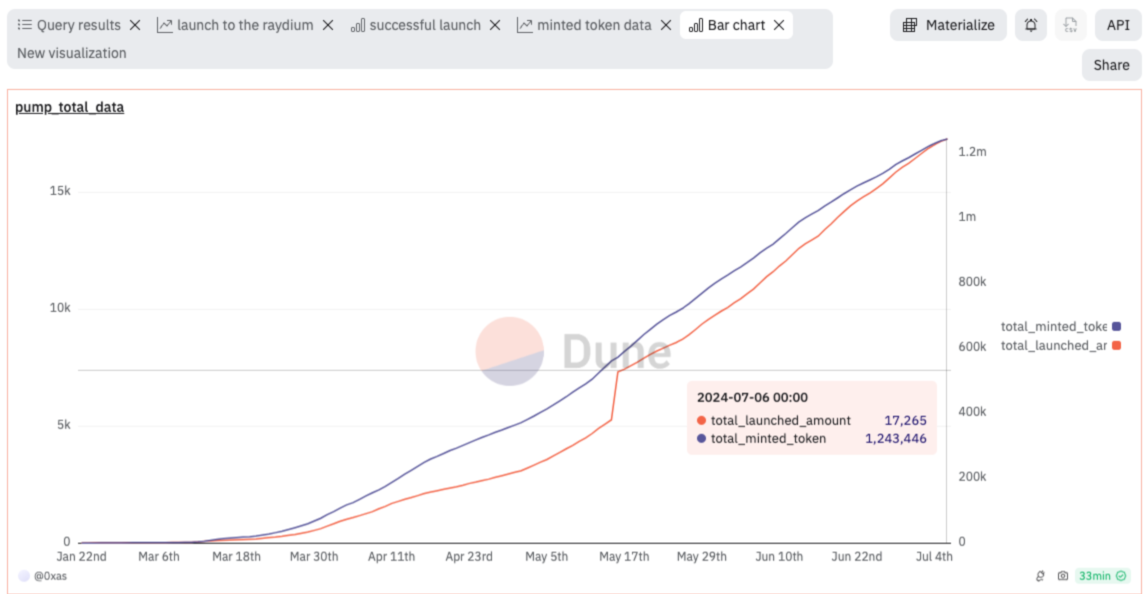Click the embed link icon at bottom right

1041,576
